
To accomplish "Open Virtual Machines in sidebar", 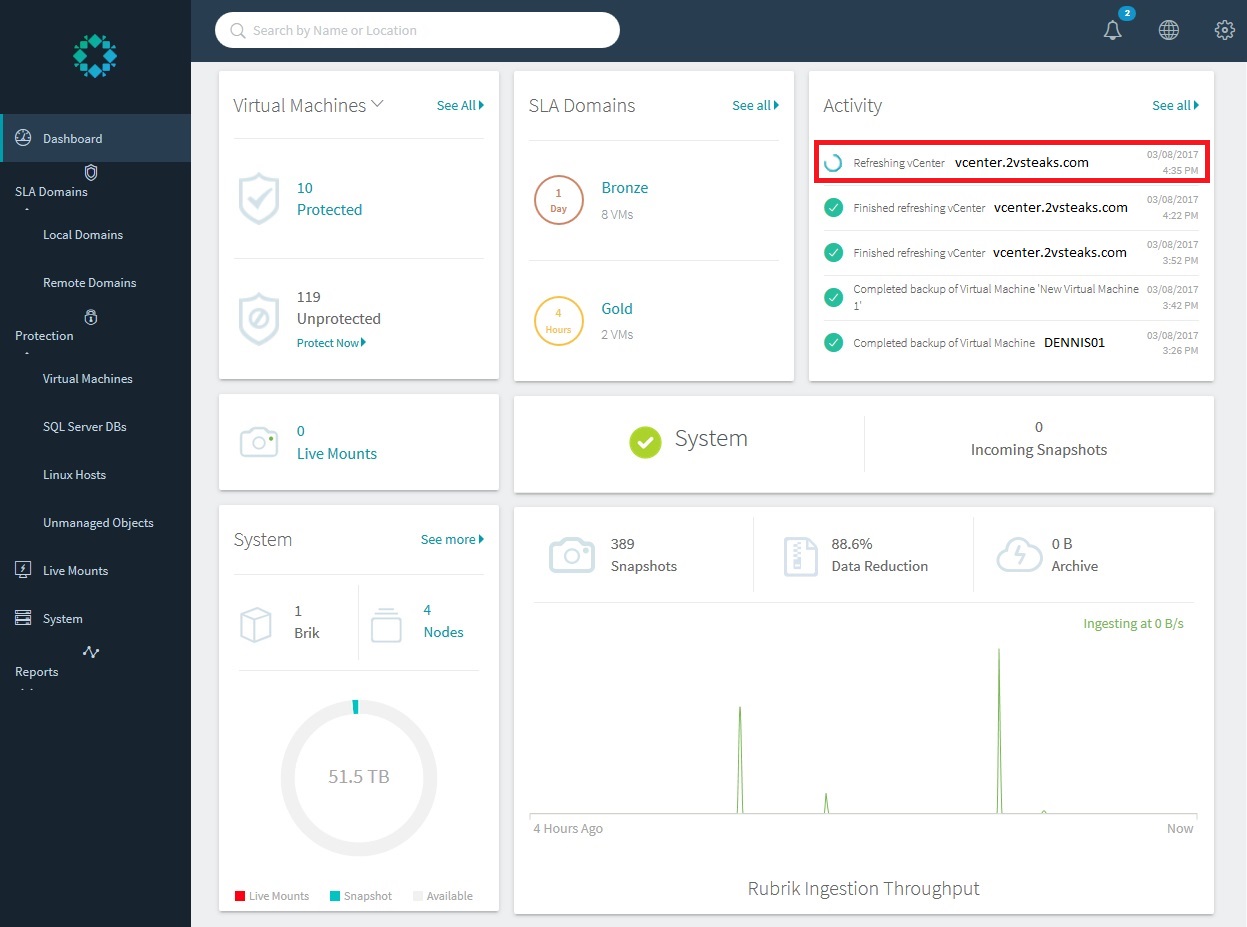I will coord(87,379).
